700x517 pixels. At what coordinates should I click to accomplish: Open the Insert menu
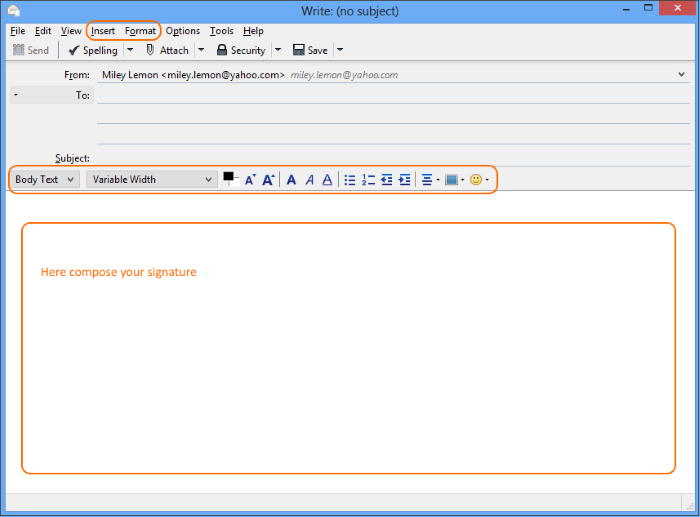(x=103, y=31)
